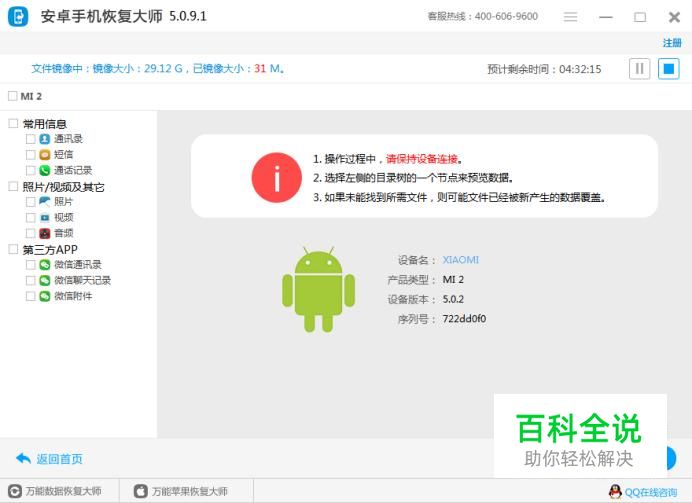Maximize the application window
This screenshot has height=503, width=692.
click(x=640, y=17)
